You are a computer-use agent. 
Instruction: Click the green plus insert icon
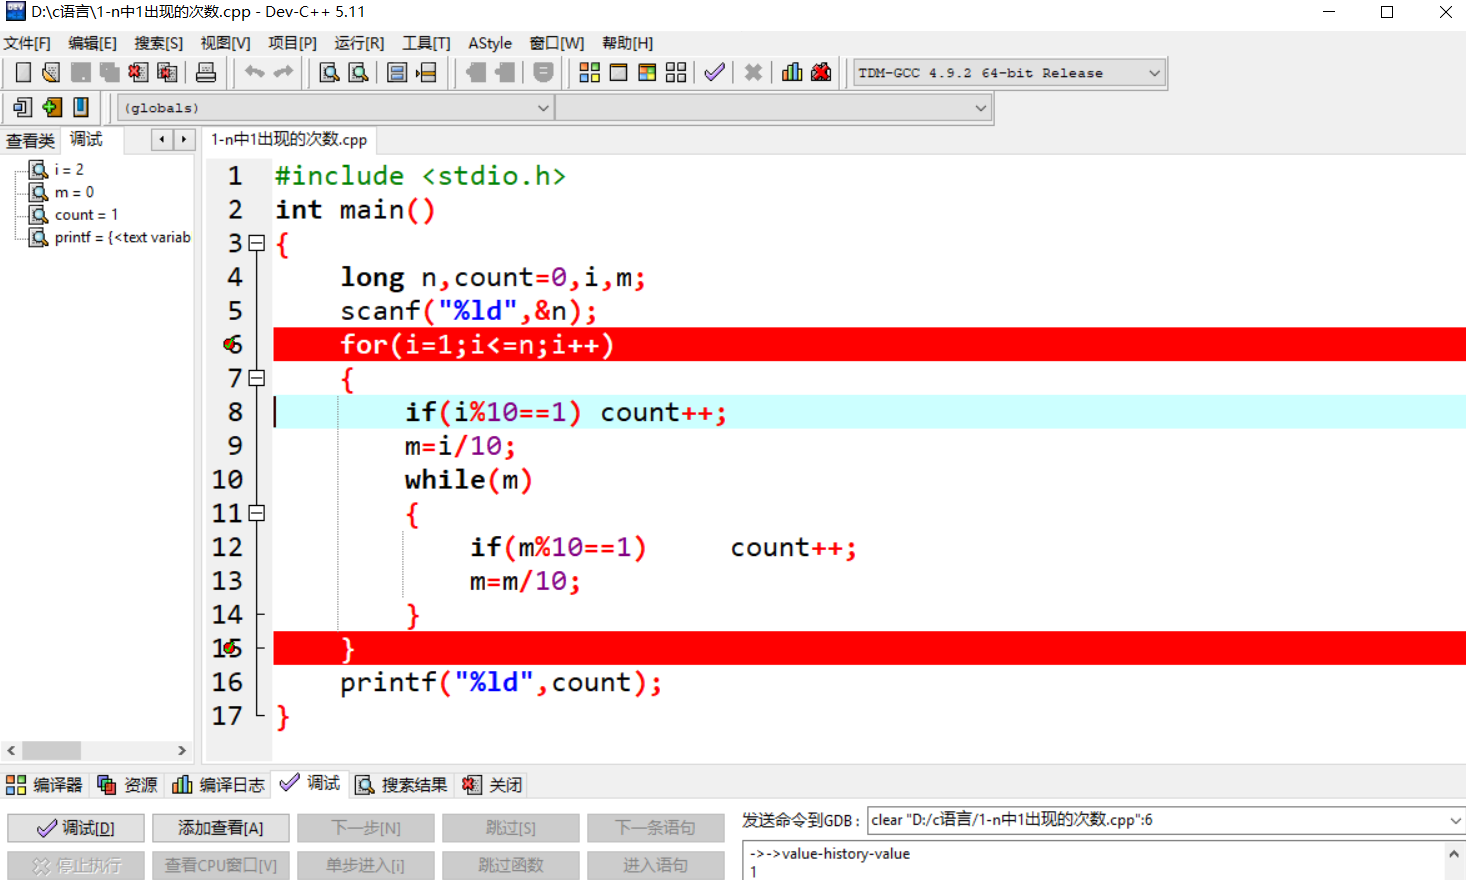pyautogui.click(x=52, y=107)
